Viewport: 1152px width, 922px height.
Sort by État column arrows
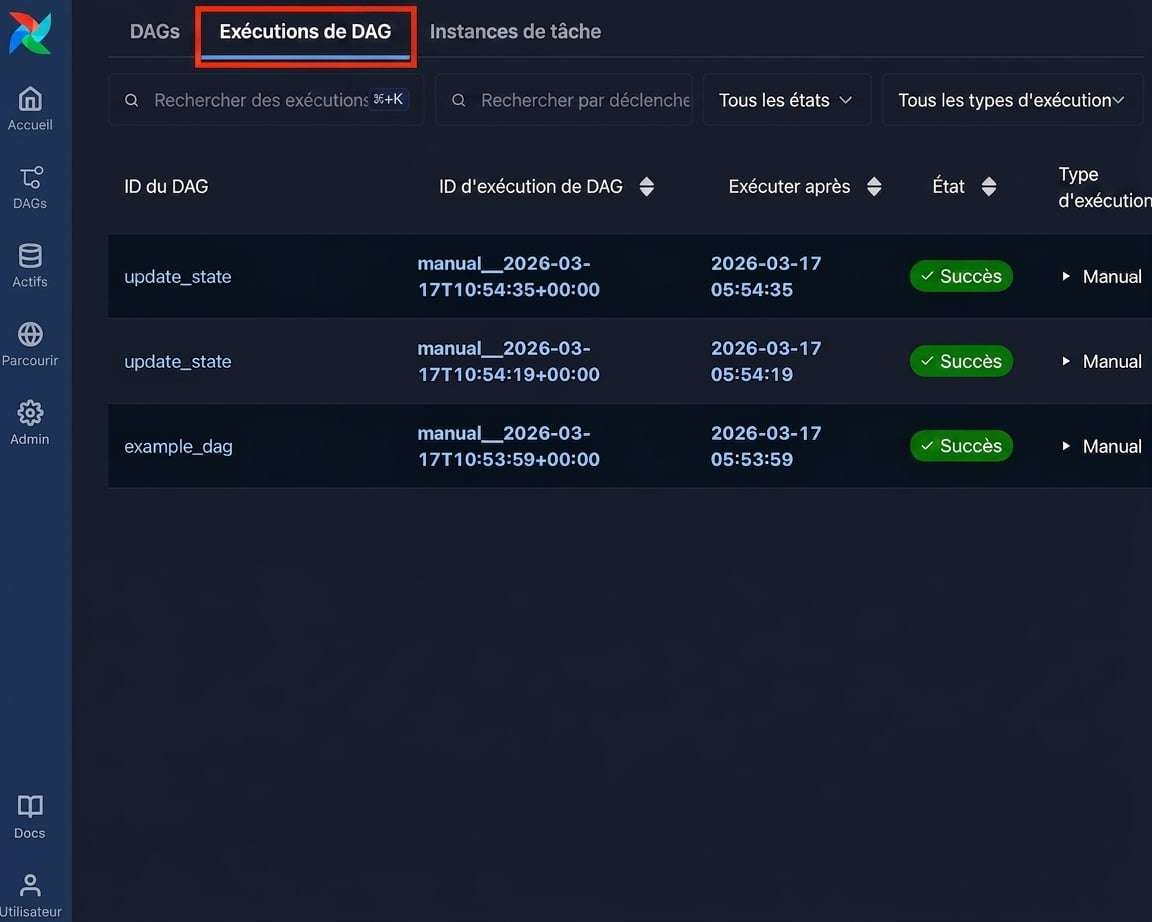pyautogui.click(x=989, y=187)
